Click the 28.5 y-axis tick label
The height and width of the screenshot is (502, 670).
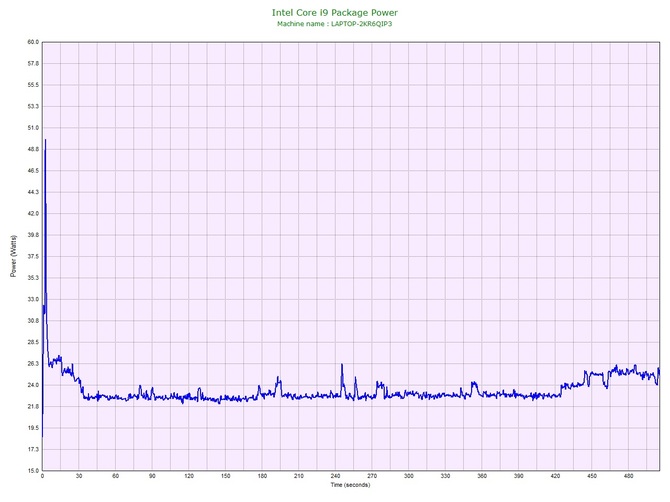pyautogui.click(x=33, y=342)
